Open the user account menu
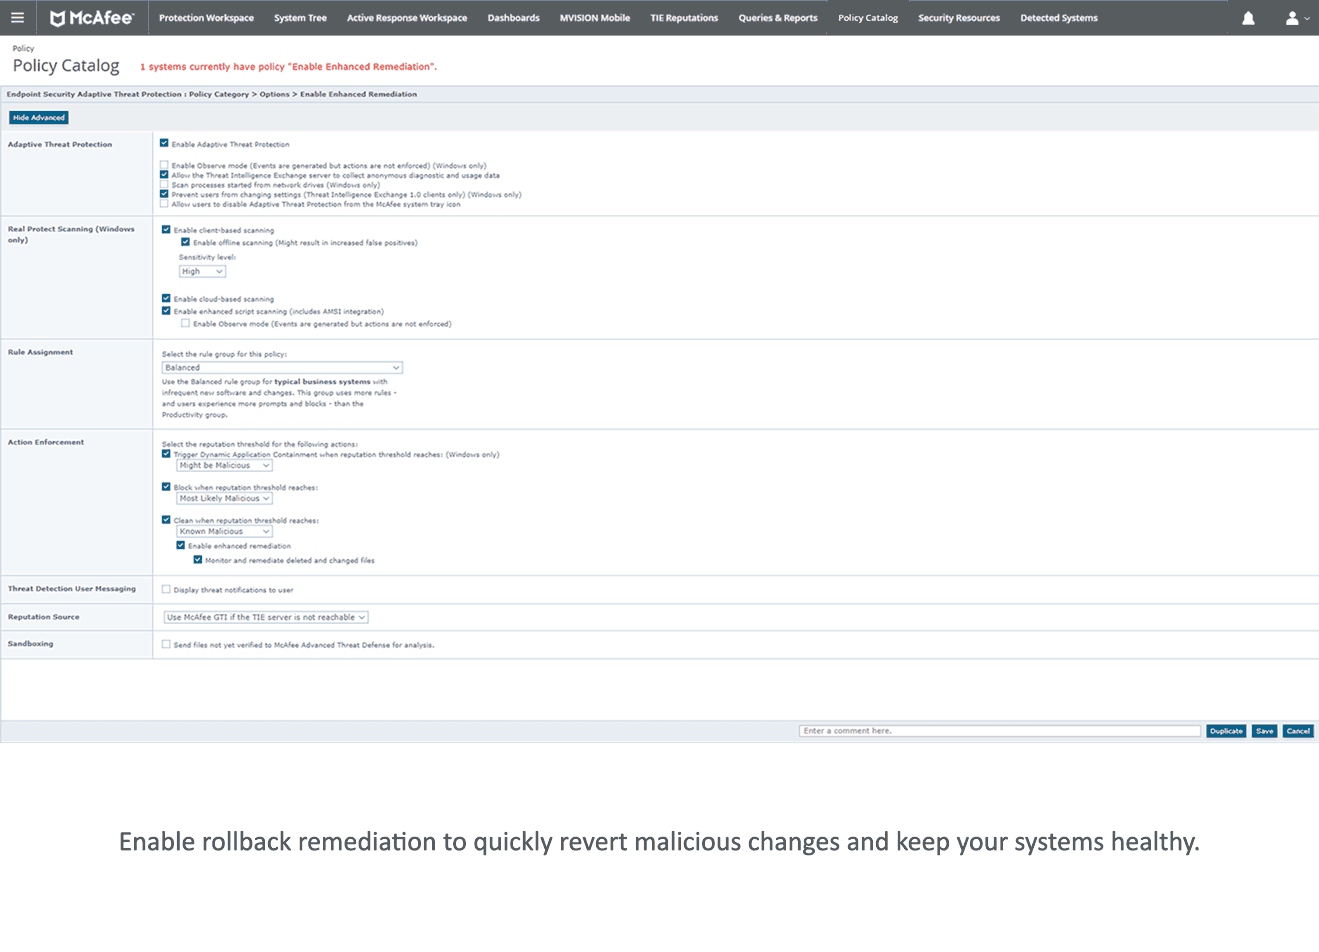 pyautogui.click(x=1297, y=18)
